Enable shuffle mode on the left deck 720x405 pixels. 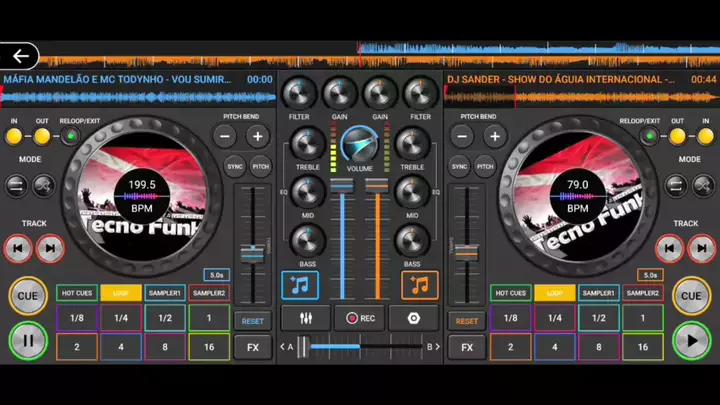tap(44, 185)
